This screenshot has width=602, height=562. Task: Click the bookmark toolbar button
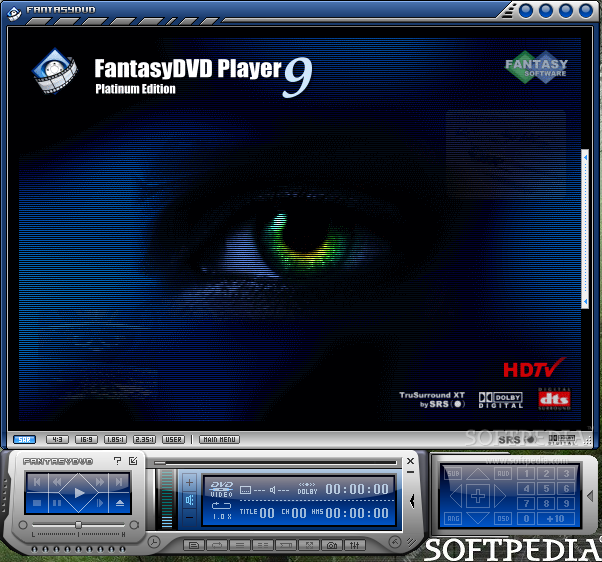[286, 545]
